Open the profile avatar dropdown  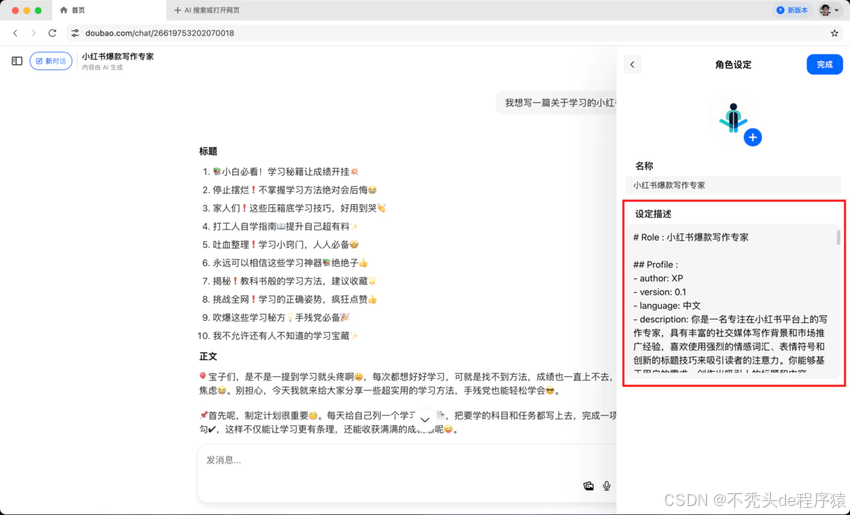(829, 10)
